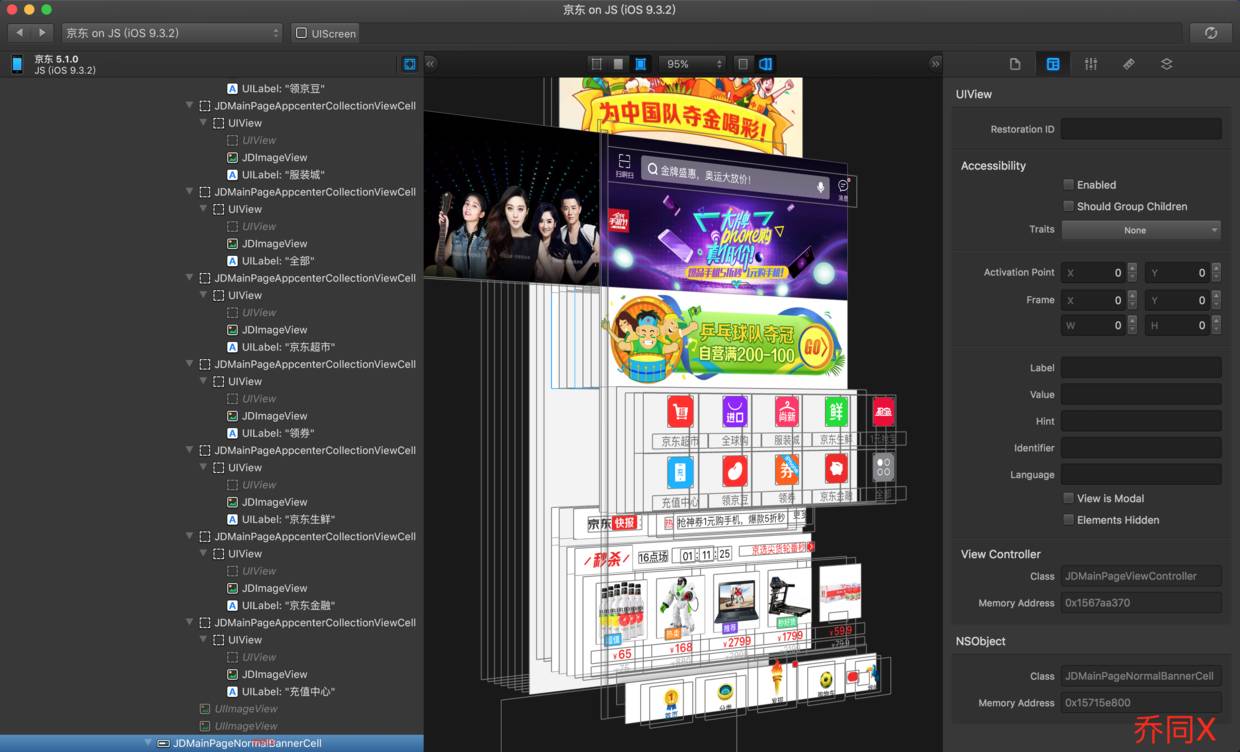Select the JDMainPageNormalBannerCell row
The width and height of the screenshot is (1240, 752).
pos(212,743)
